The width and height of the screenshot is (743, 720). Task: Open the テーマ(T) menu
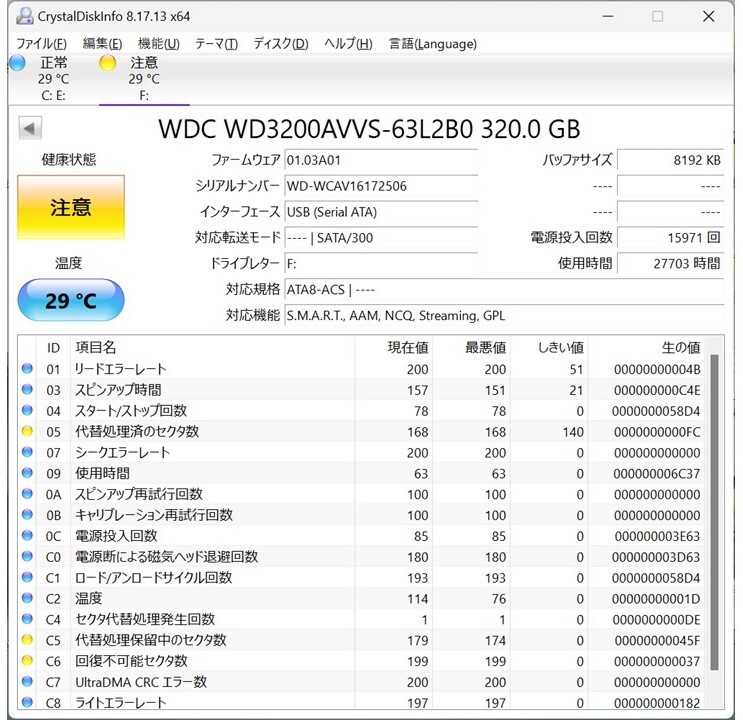(x=217, y=44)
